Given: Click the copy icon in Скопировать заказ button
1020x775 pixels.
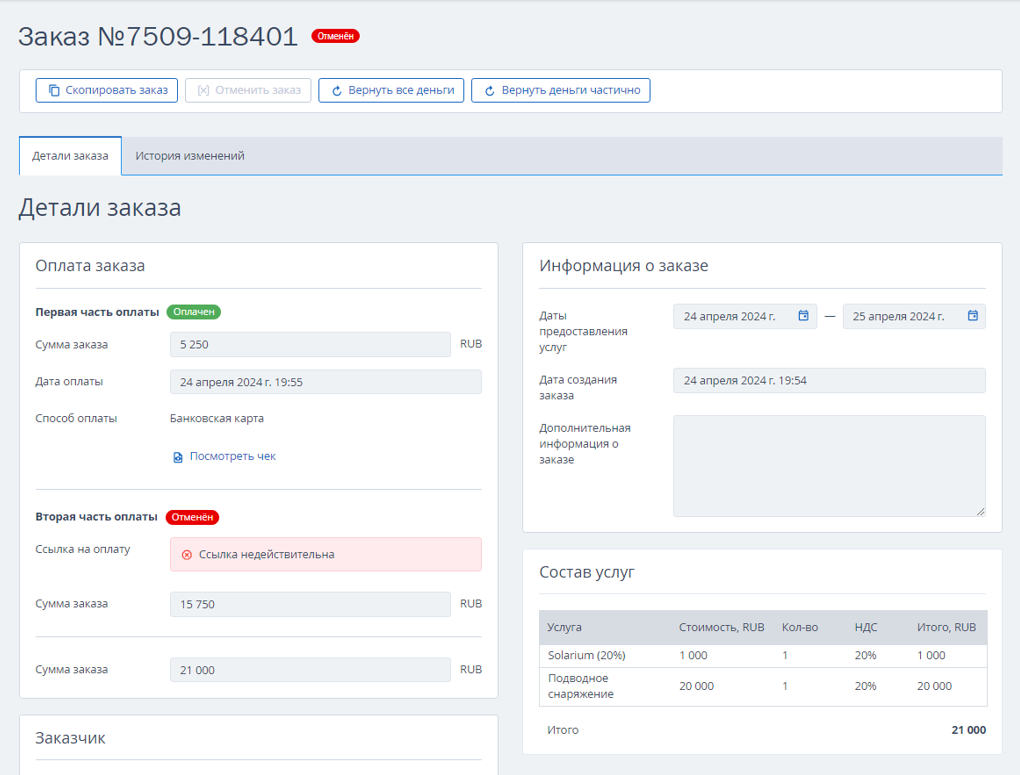Looking at the screenshot, I should click(x=55, y=90).
